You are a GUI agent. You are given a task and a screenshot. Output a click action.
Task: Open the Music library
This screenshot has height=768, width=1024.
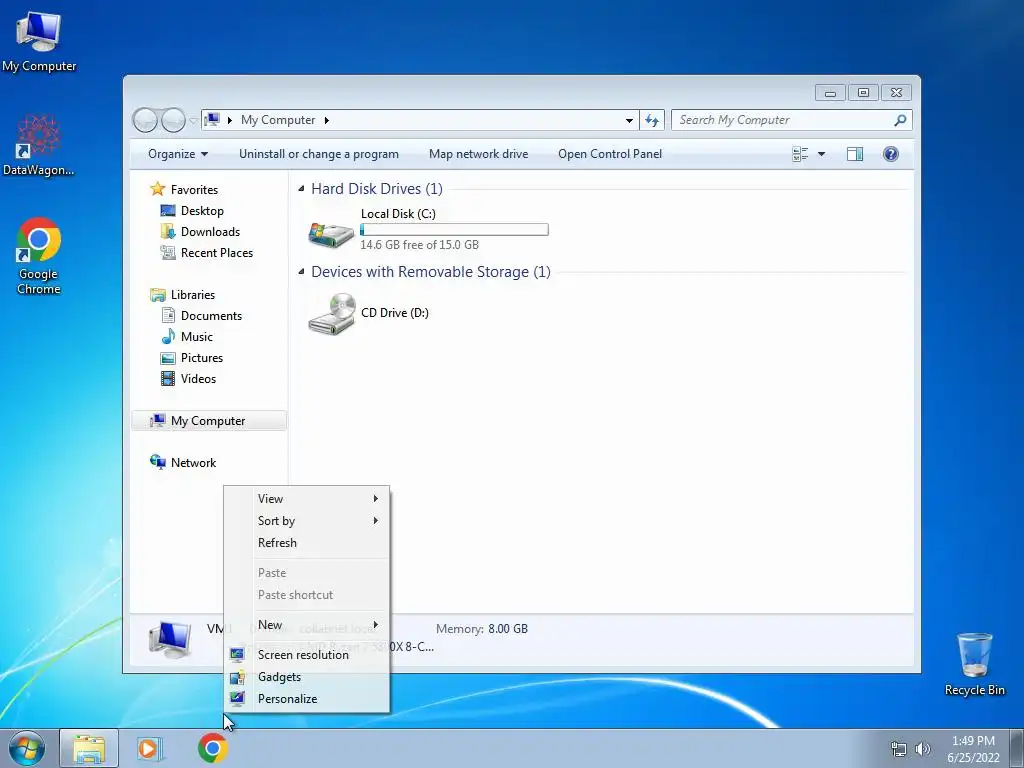pyautogui.click(x=197, y=336)
